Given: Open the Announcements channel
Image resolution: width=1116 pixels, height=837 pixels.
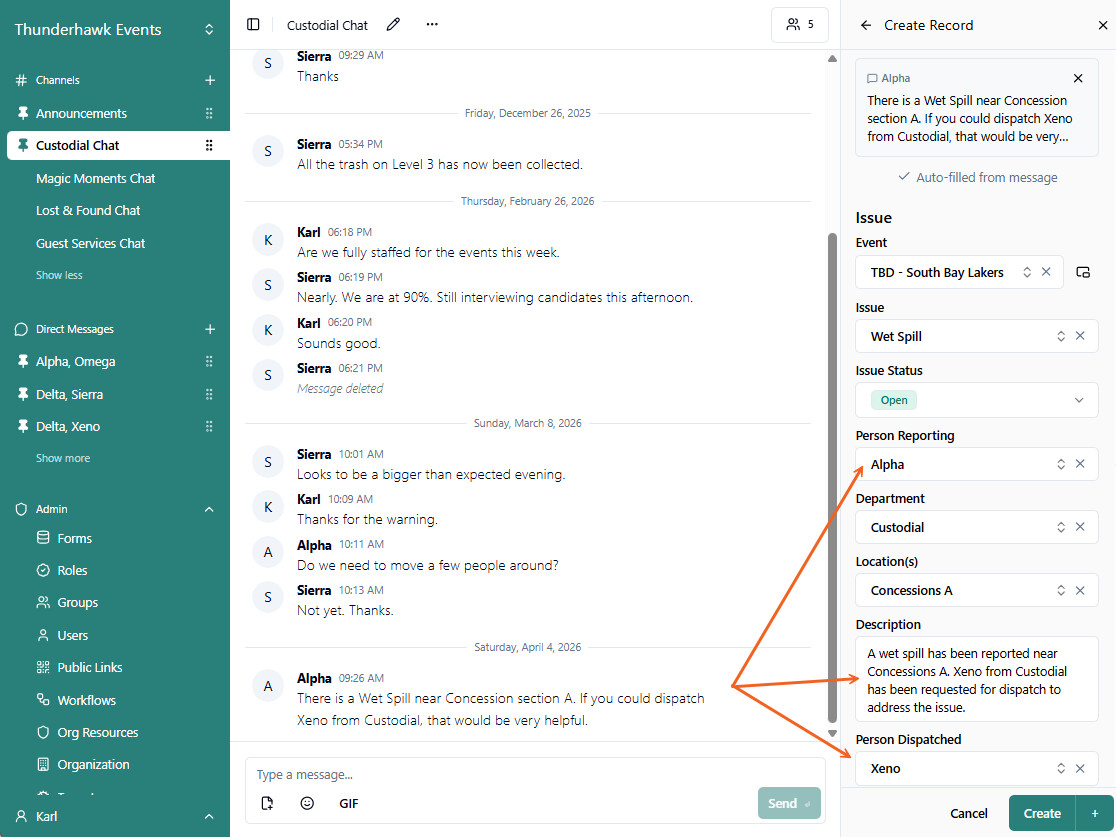Looking at the screenshot, I should 81,113.
